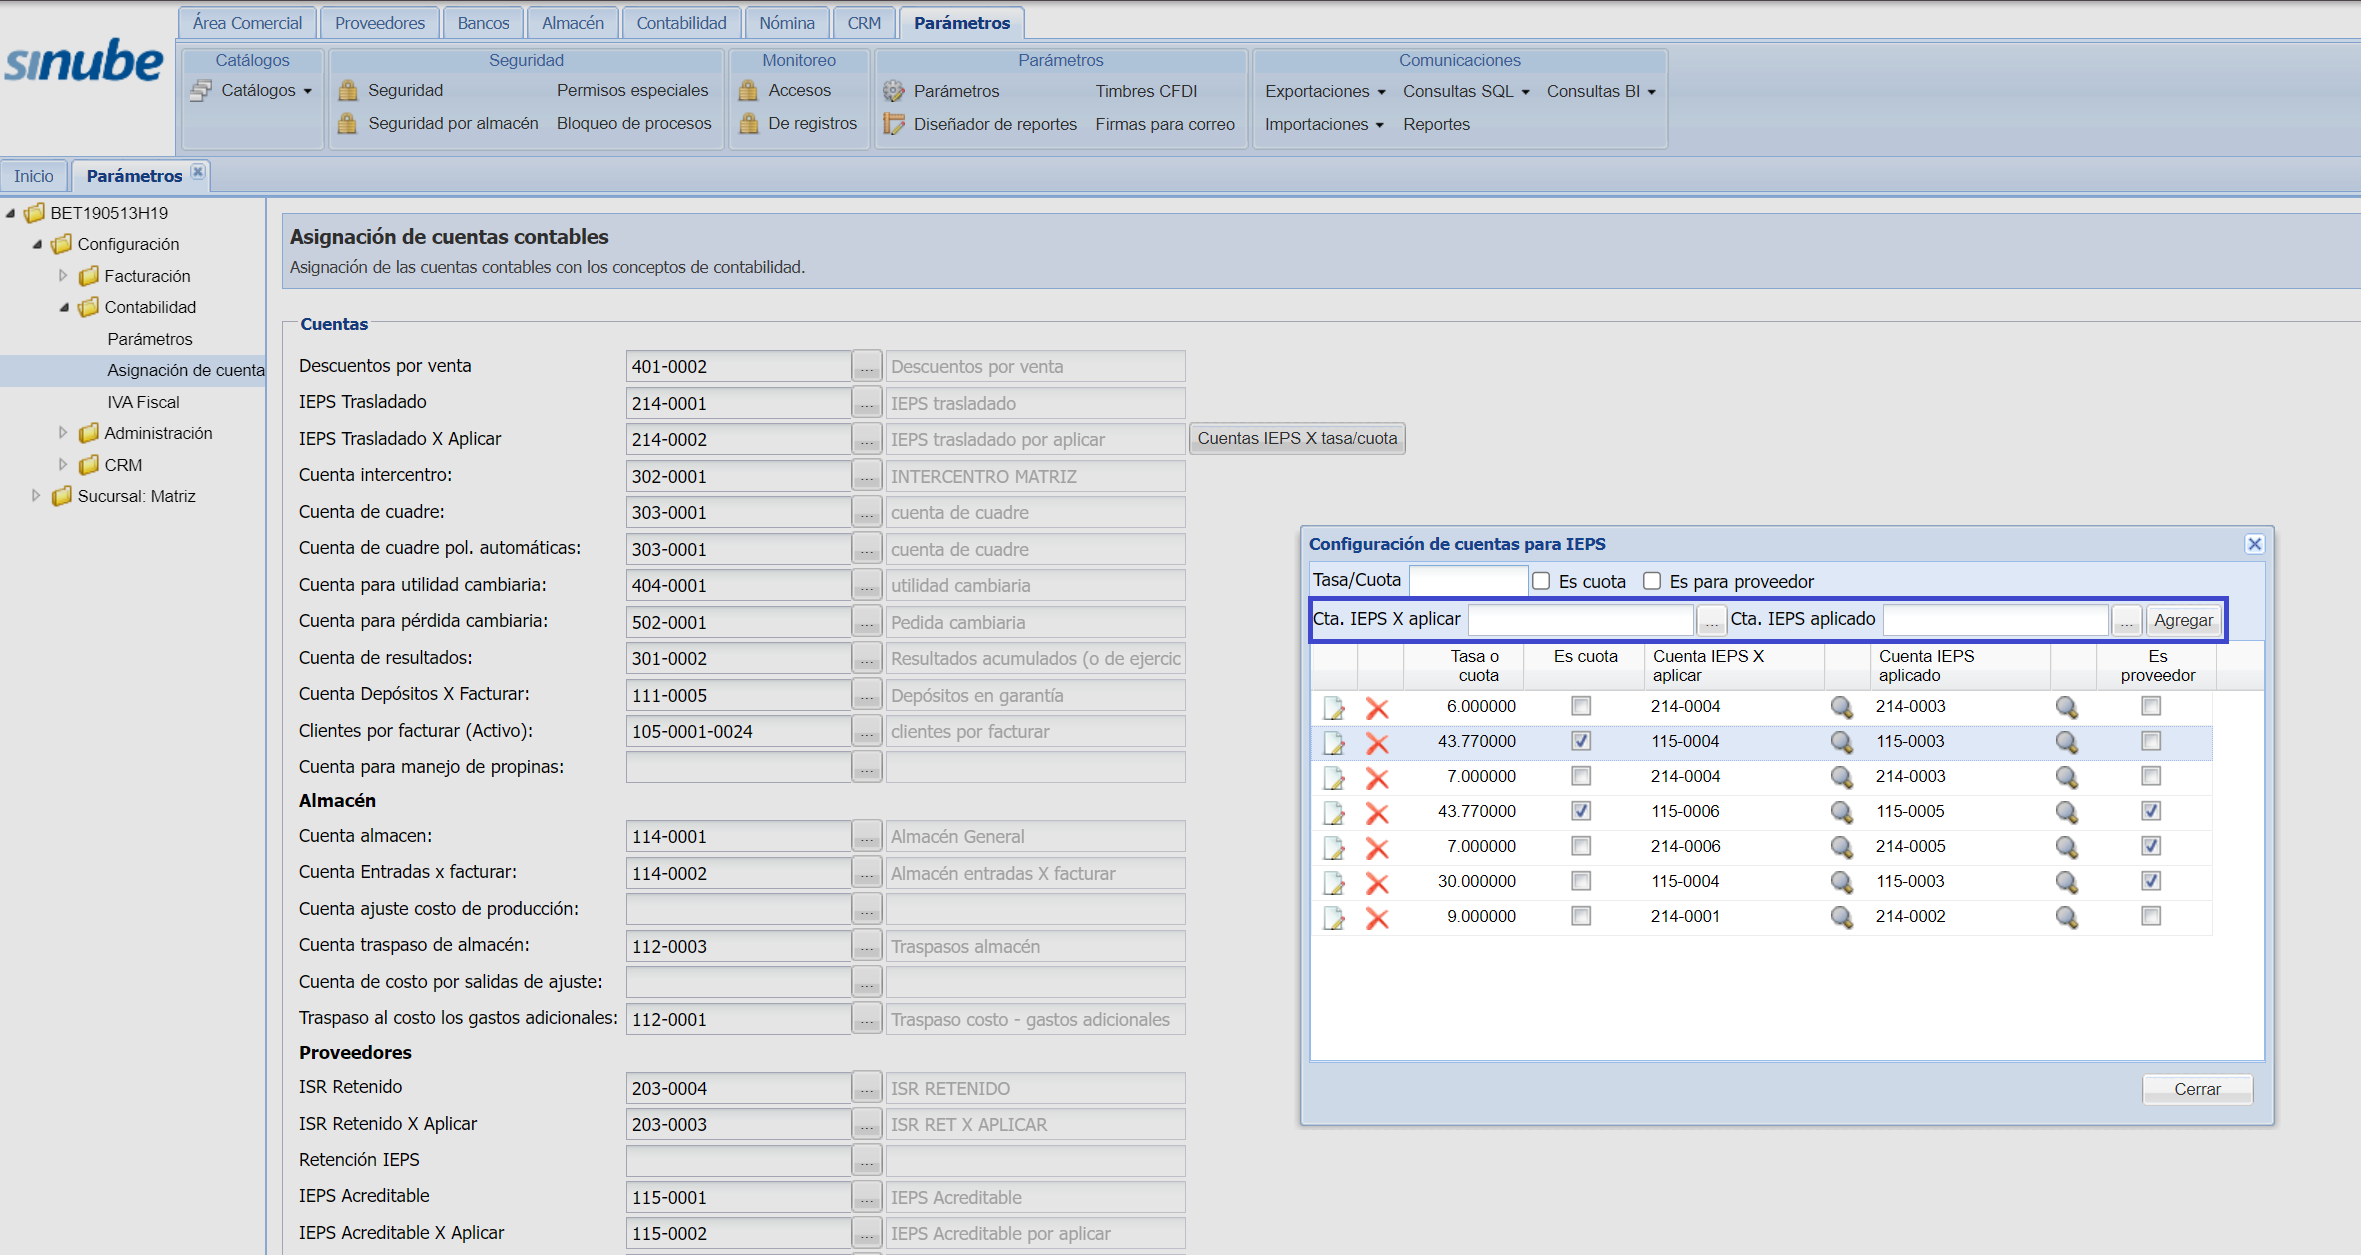Click magnifier next to account 214-0006

(x=1841, y=847)
